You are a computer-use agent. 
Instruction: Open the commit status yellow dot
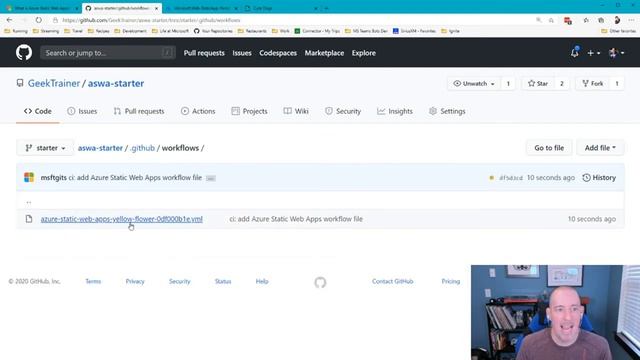[x=491, y=178]
